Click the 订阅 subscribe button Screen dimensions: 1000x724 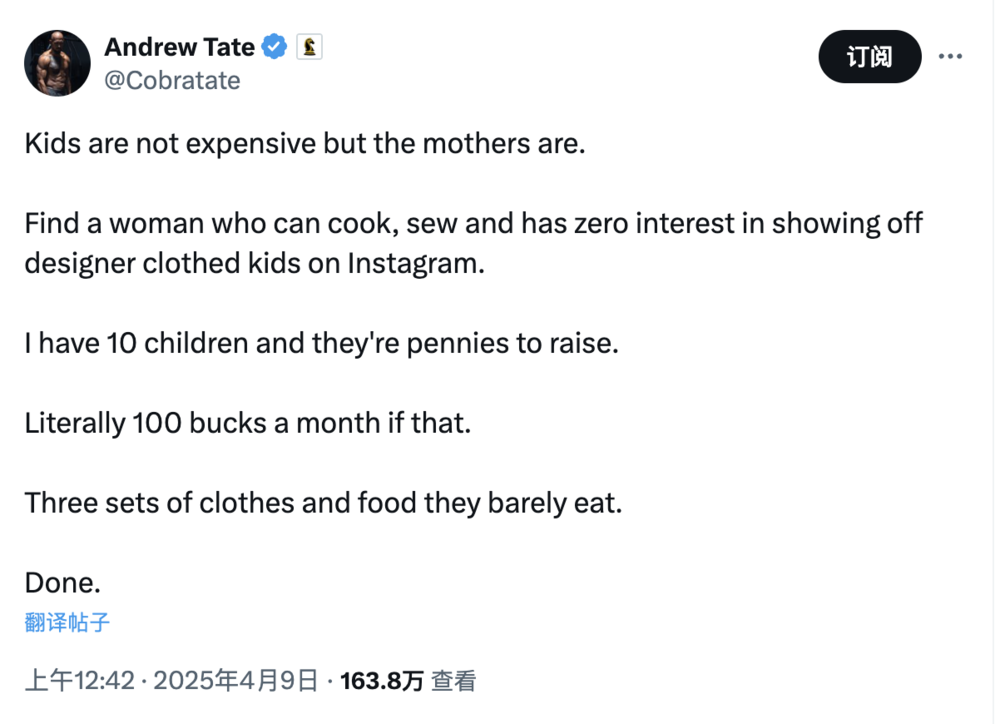click(870, 57)
